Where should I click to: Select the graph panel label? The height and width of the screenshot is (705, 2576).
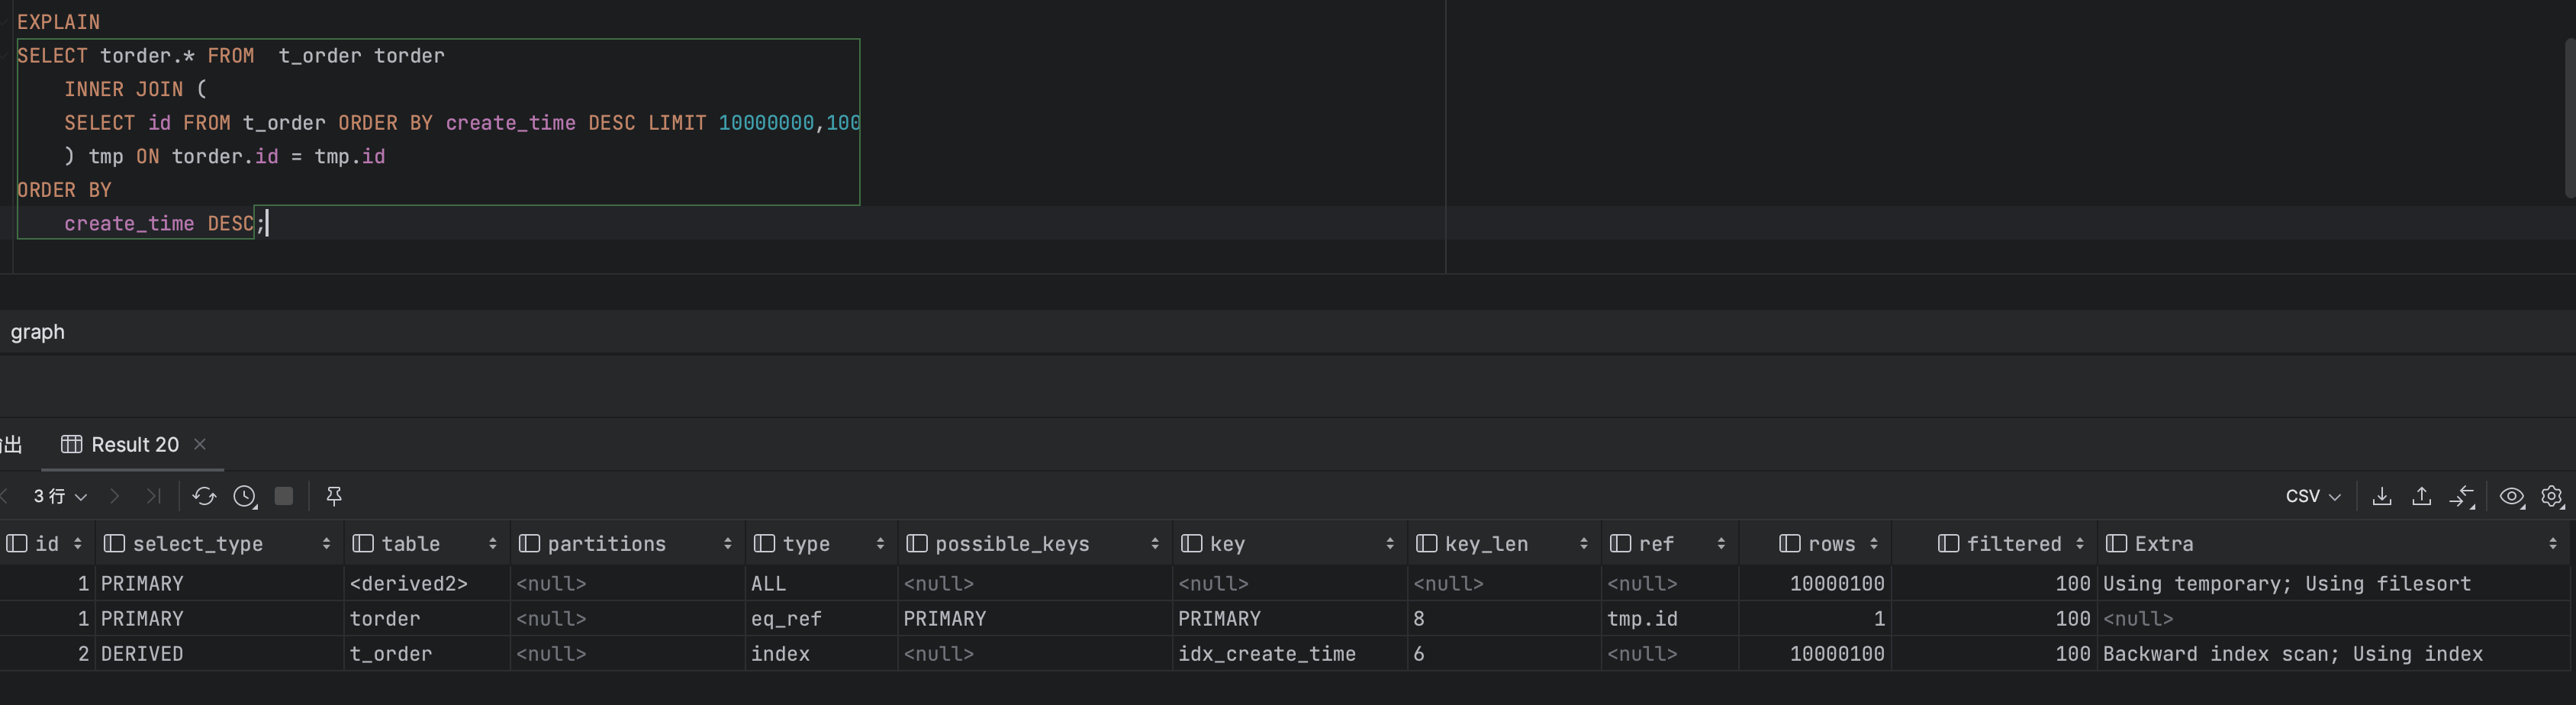pos(38,332)
